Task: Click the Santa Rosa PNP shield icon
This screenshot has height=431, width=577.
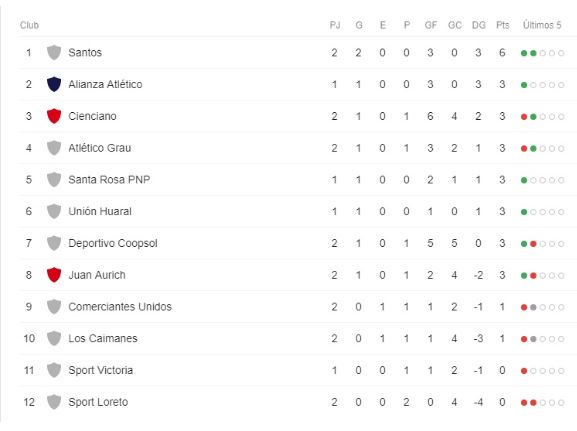Action: tap(54, 180)
